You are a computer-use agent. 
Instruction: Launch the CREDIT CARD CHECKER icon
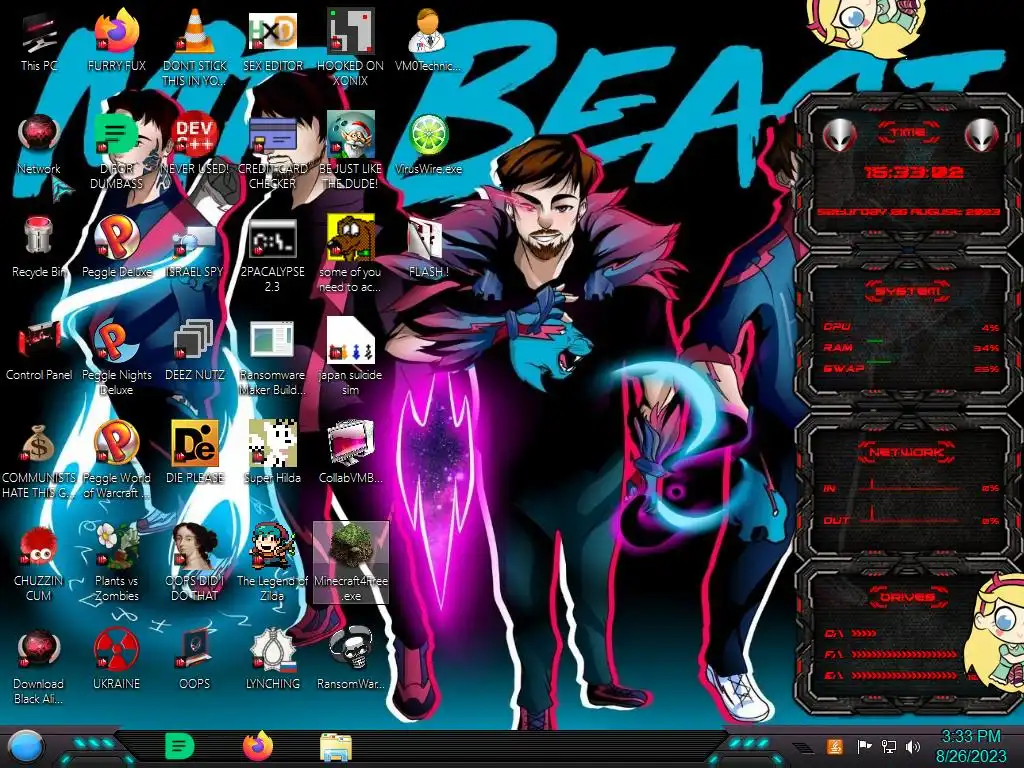click(272, 152)
